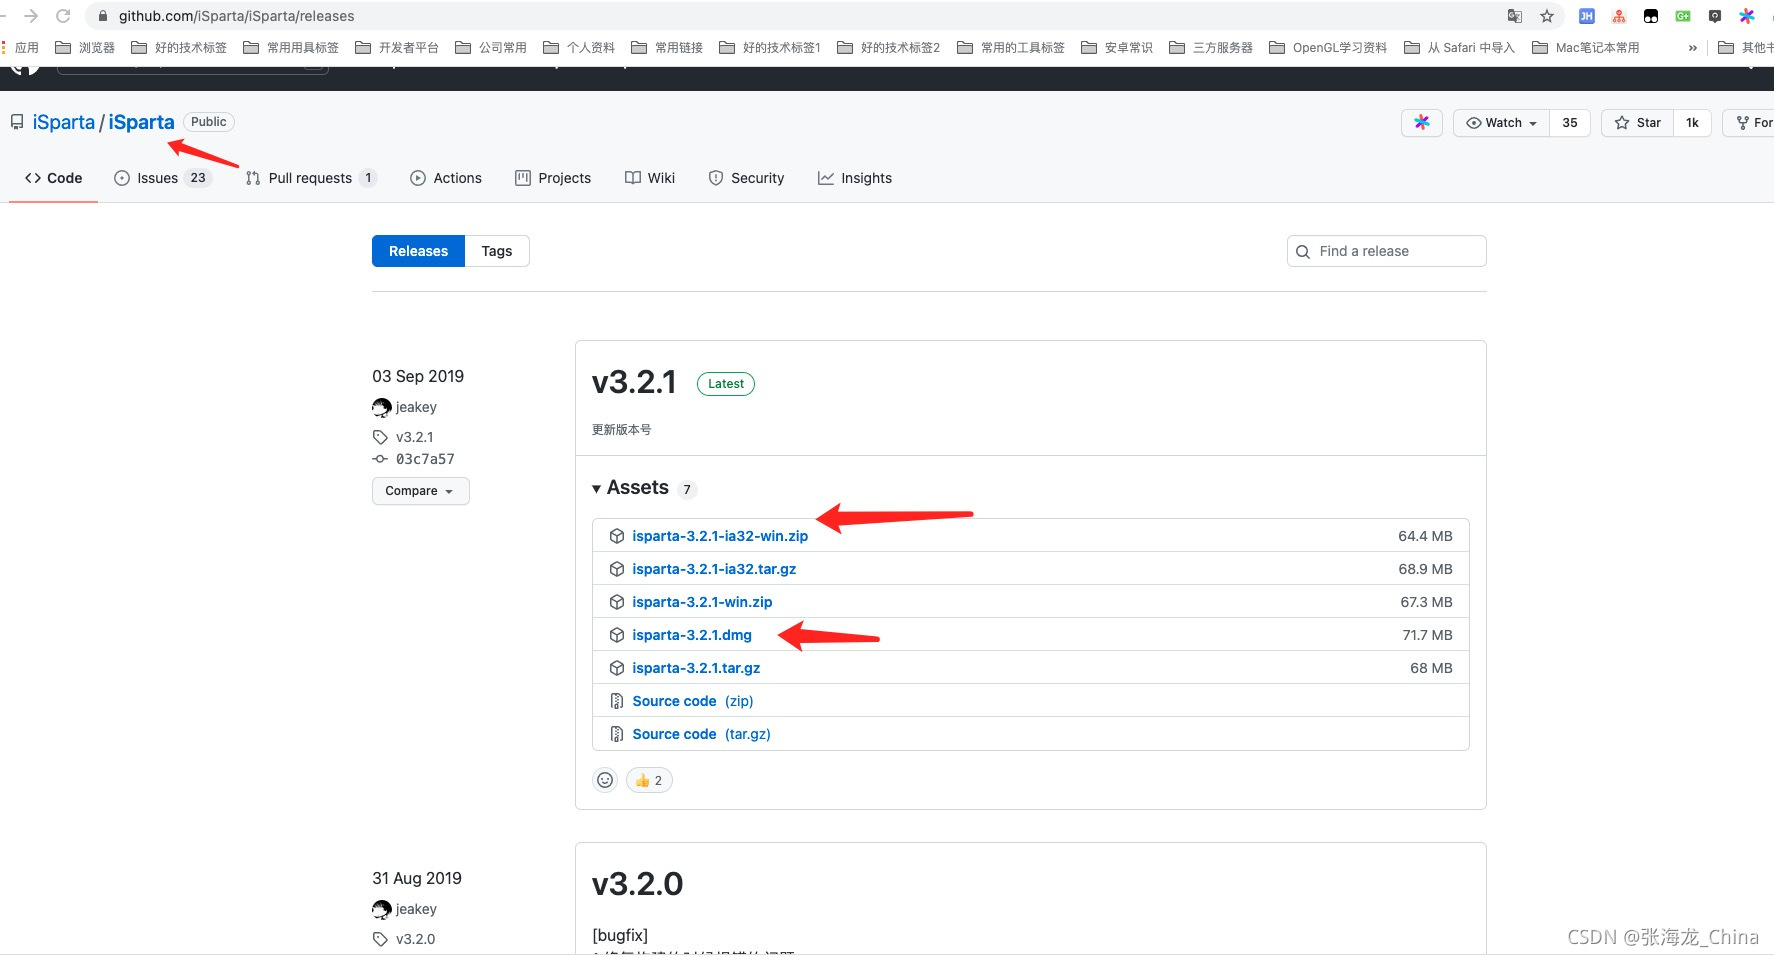Click the JH browser extension icon
1774x957 pixels.
[1587, 16]
